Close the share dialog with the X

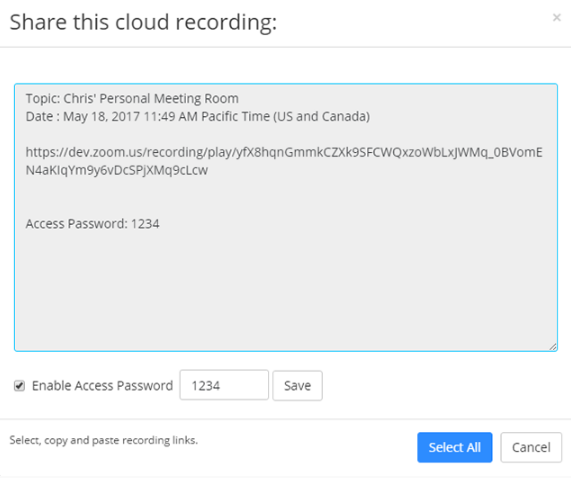[556, 17]
